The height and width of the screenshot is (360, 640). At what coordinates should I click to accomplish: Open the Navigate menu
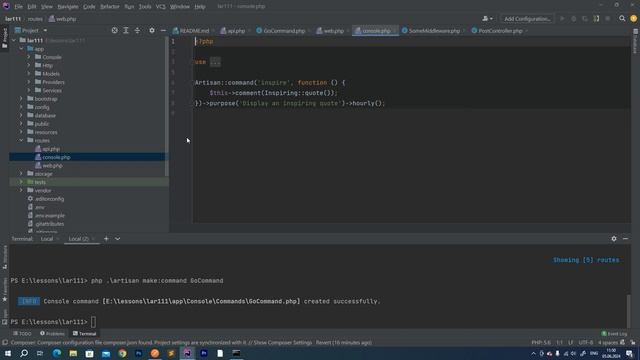[68, 7]
